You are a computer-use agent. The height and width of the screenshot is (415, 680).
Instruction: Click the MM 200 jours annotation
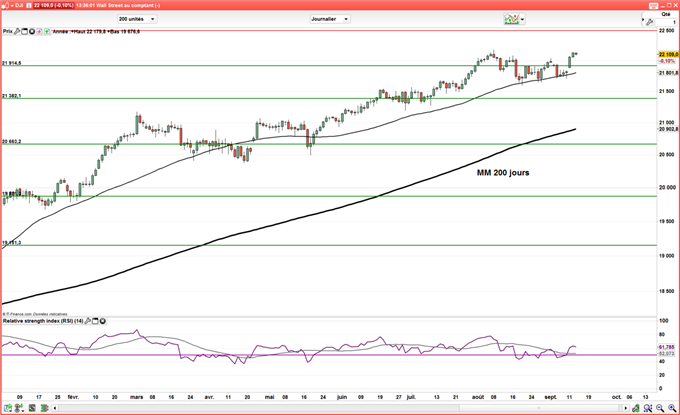(x=503, y=173)
